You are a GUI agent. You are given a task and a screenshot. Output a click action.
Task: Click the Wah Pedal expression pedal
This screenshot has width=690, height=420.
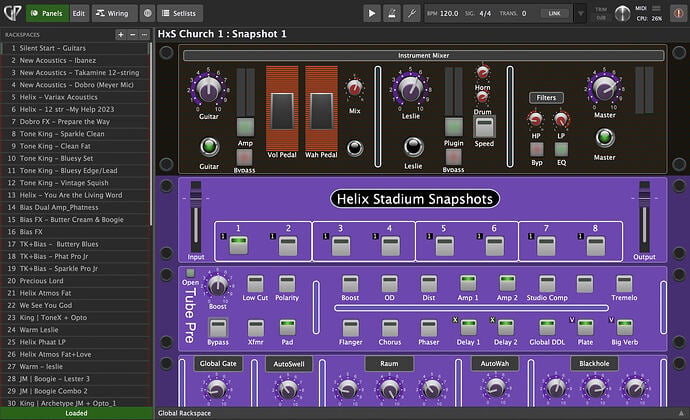[x=321, y=108]
